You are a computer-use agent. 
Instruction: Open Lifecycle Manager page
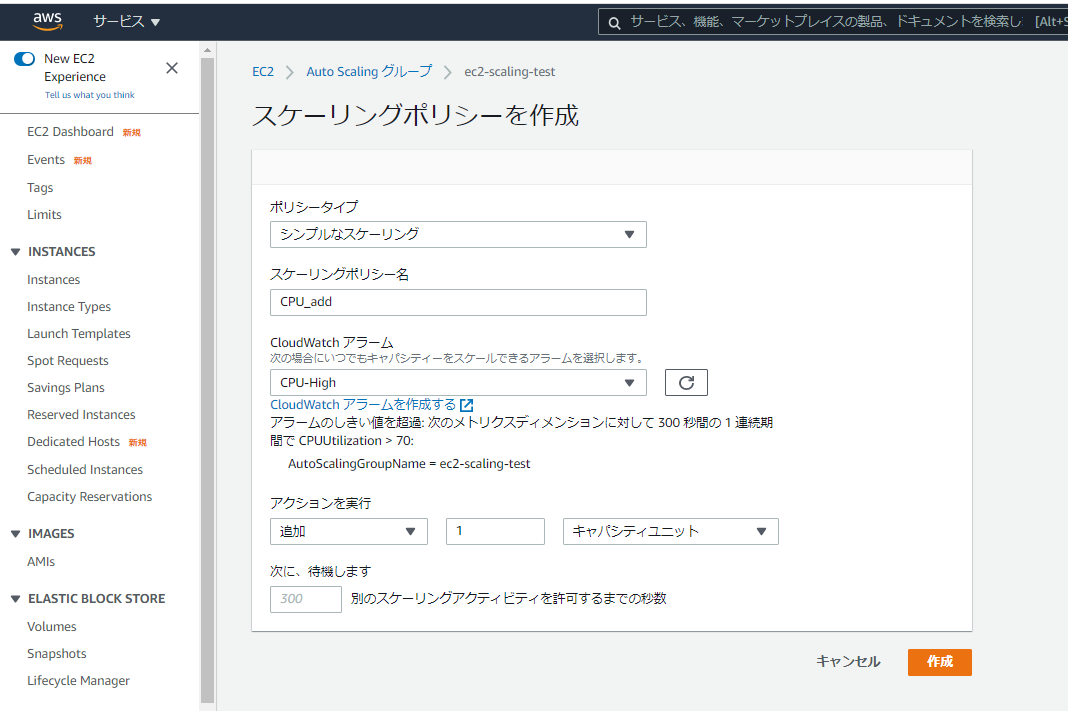coord(78,681)
